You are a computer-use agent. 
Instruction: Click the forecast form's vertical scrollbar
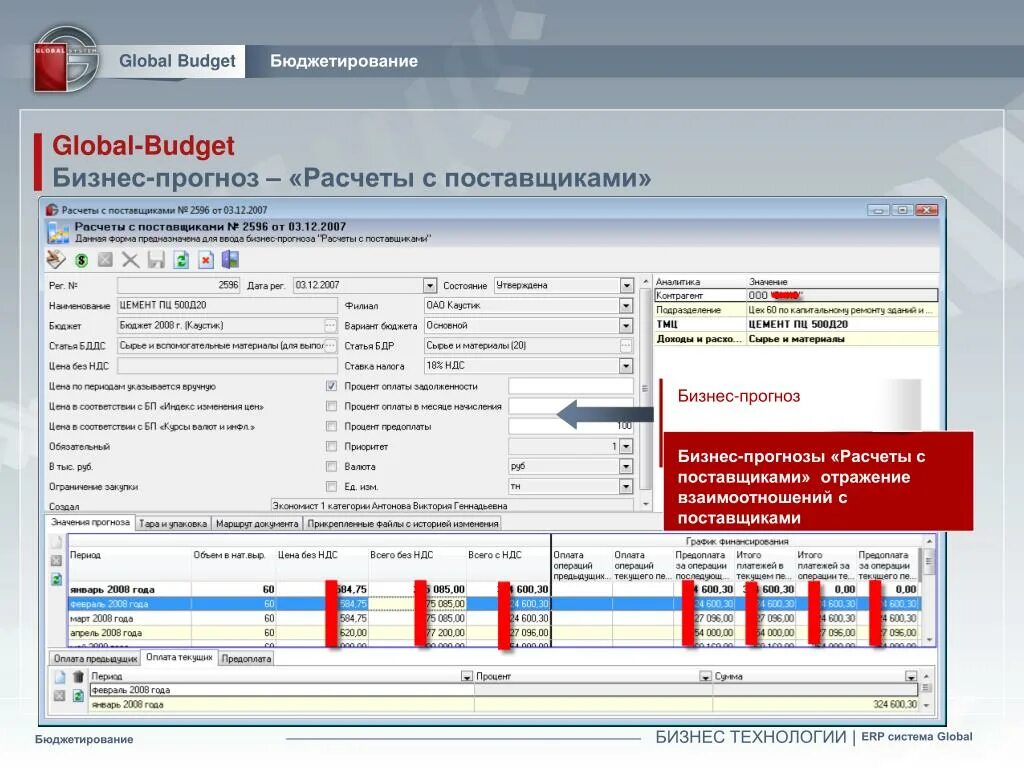[x=645, y=392]
